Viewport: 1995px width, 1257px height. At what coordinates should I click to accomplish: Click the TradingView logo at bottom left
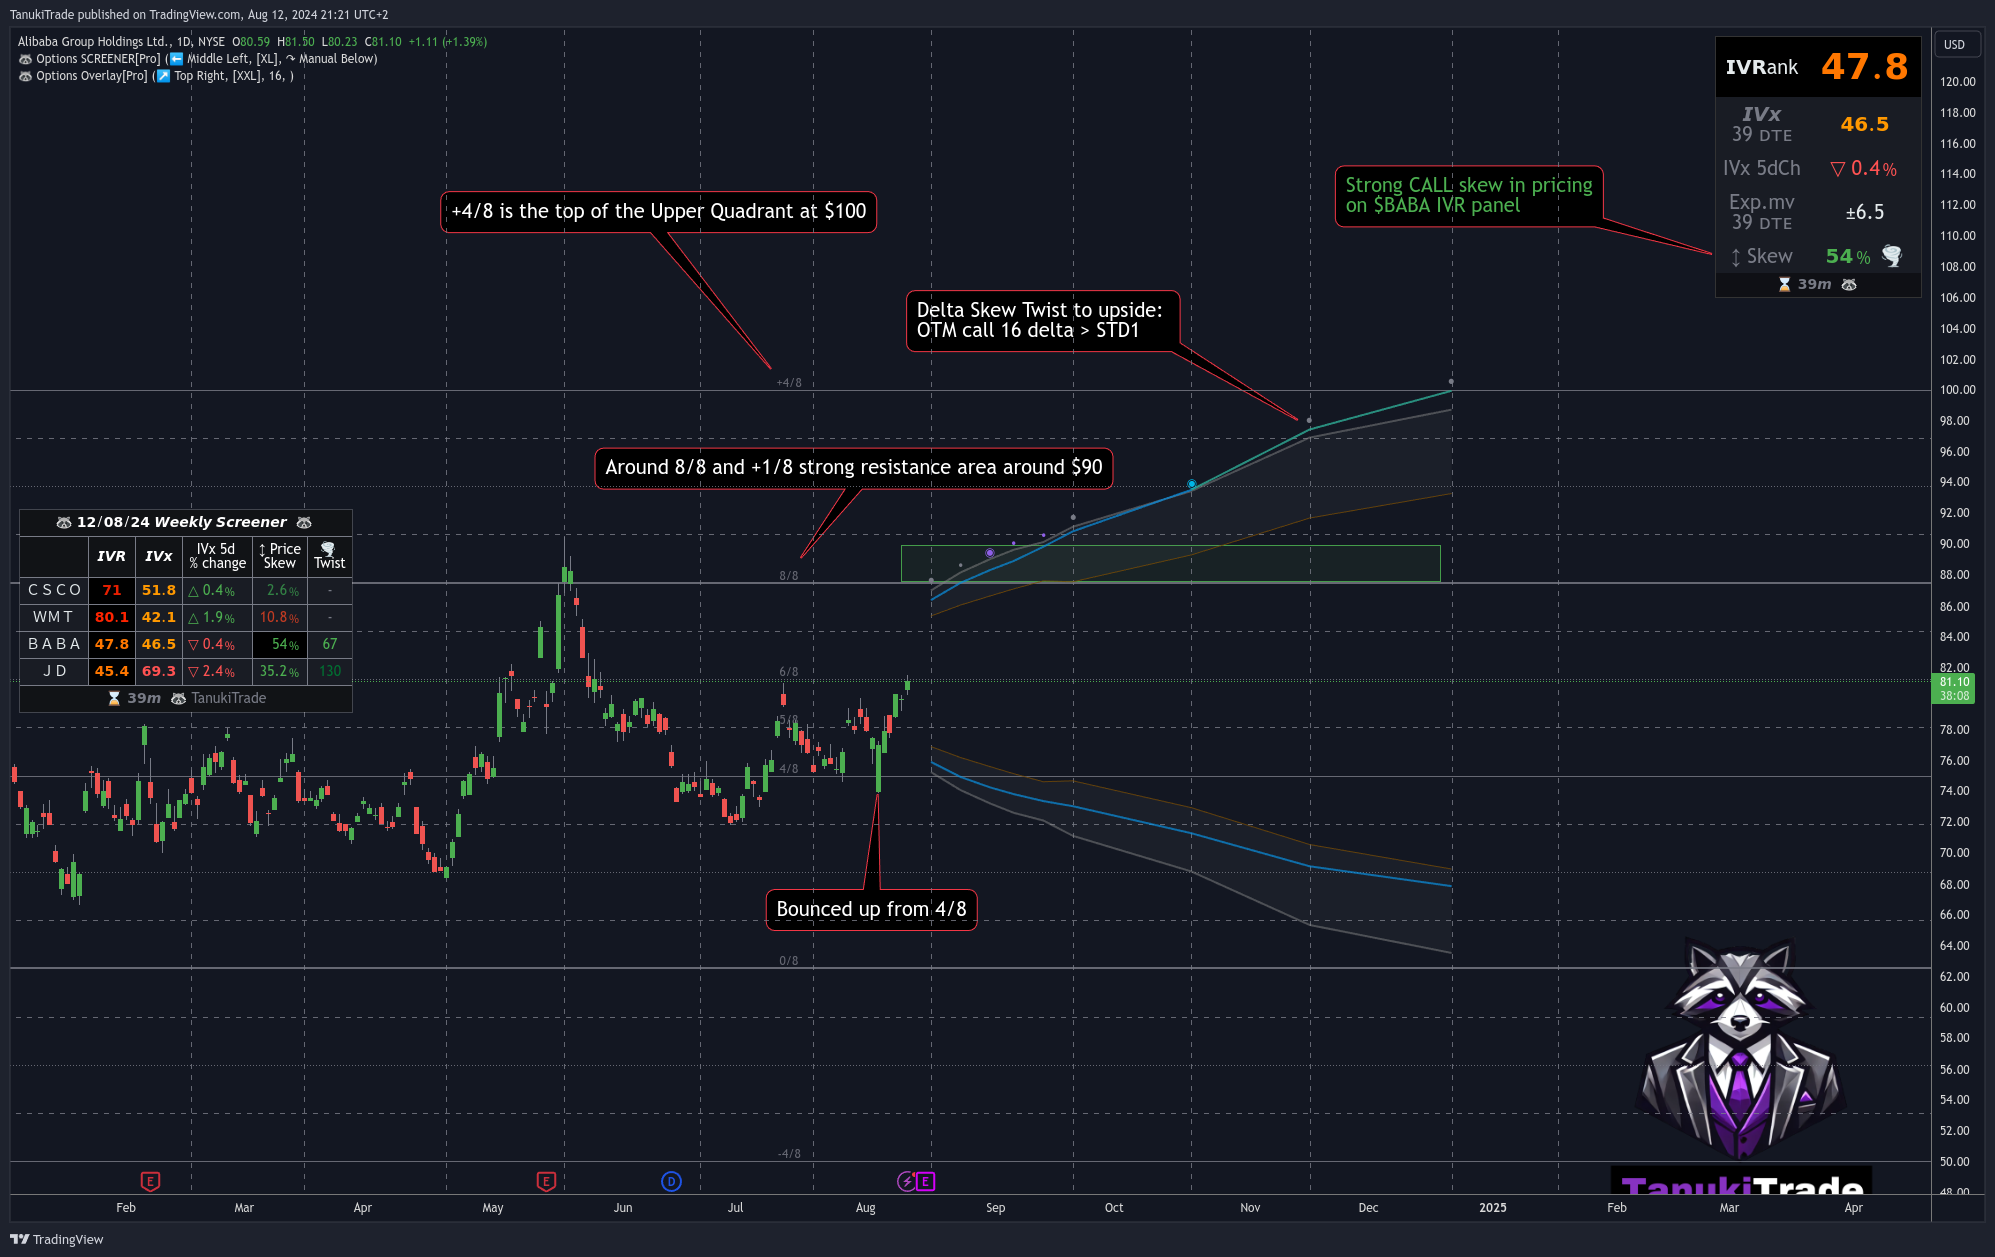point(57,1239)
